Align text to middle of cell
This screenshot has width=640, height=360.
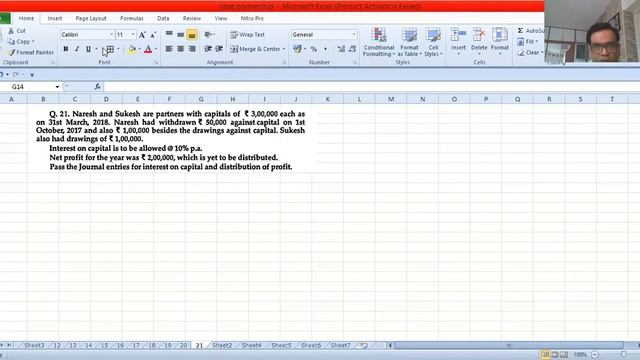click(x=180, y=35)
